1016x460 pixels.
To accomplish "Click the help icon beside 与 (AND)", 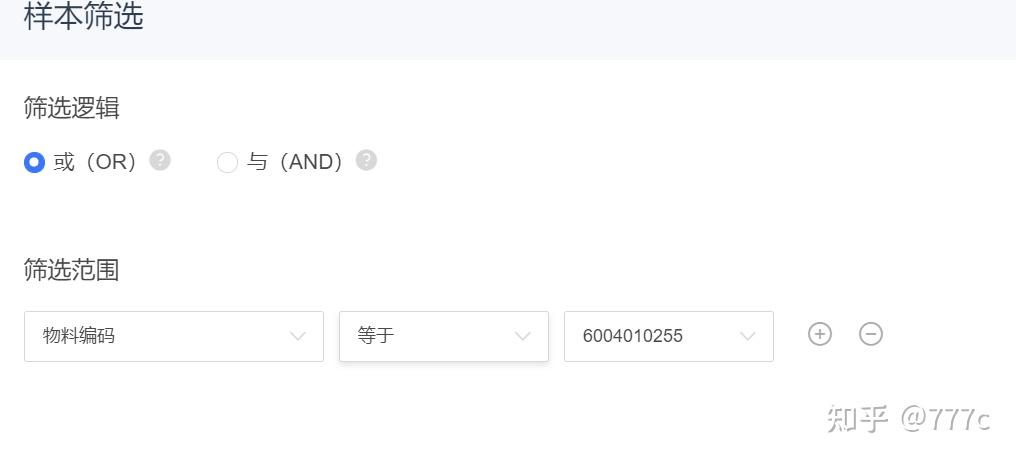I will click(366, 160).
